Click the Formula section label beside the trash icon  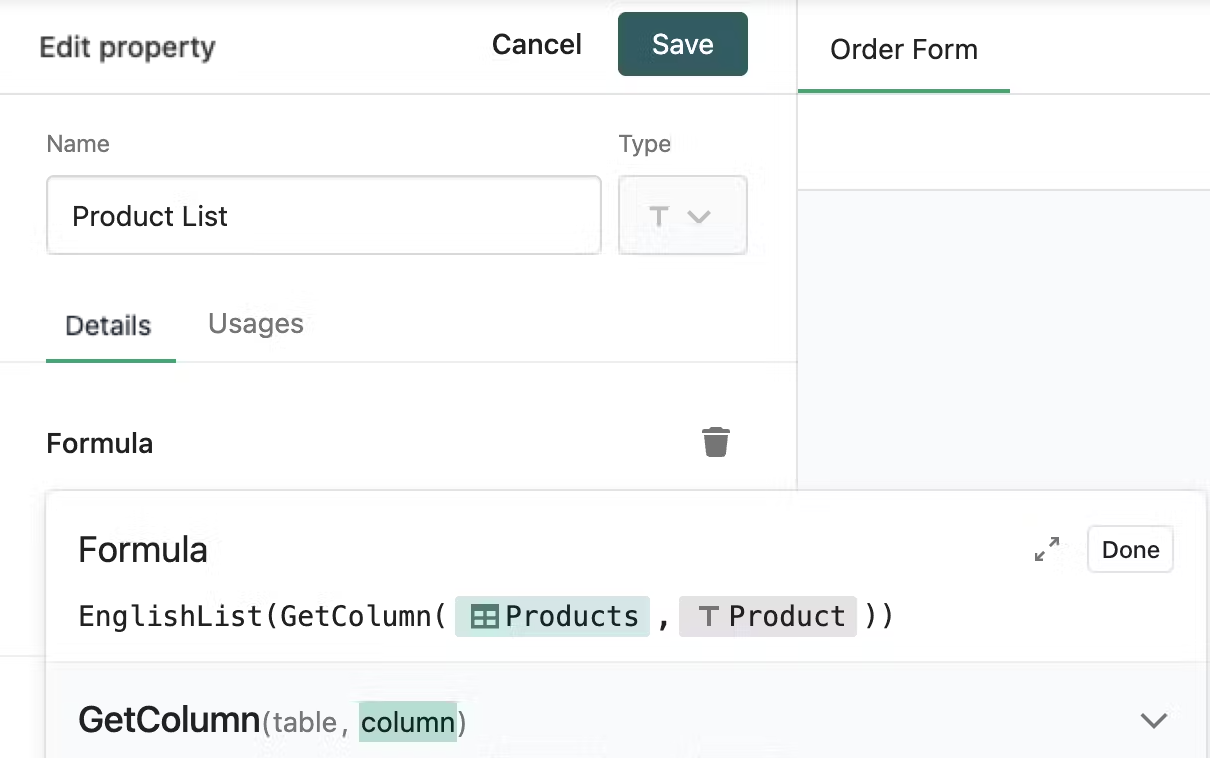click(x=100, y=443)
